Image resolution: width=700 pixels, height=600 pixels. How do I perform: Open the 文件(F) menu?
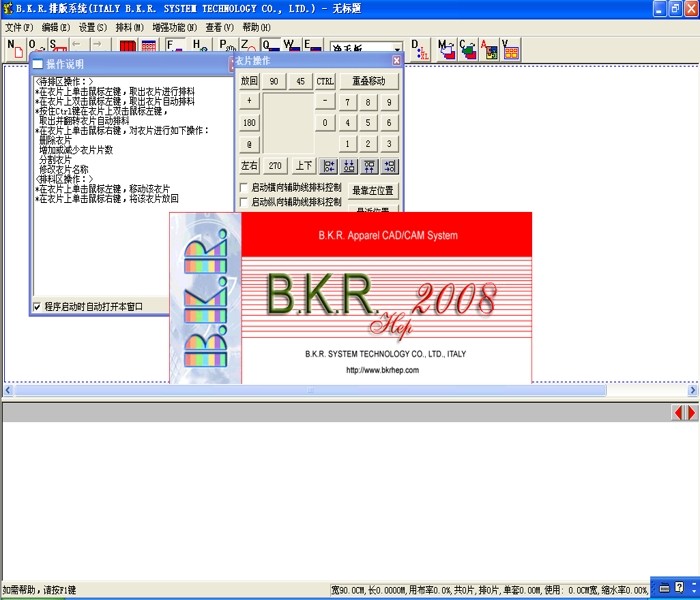click(19, 28)
